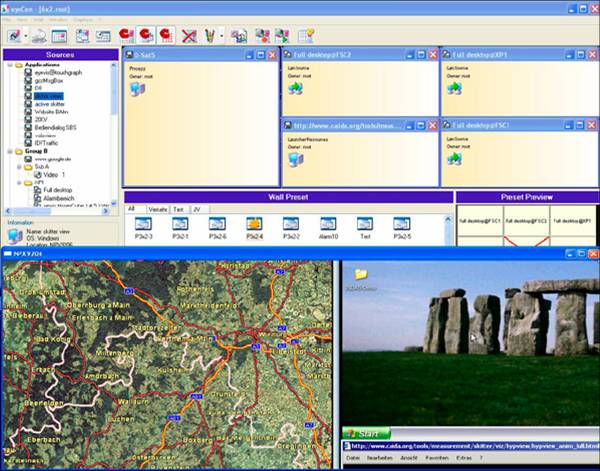Click the red C toolbar icon, first one
This screenshot has height=471, width=600.
pos(126,36)
